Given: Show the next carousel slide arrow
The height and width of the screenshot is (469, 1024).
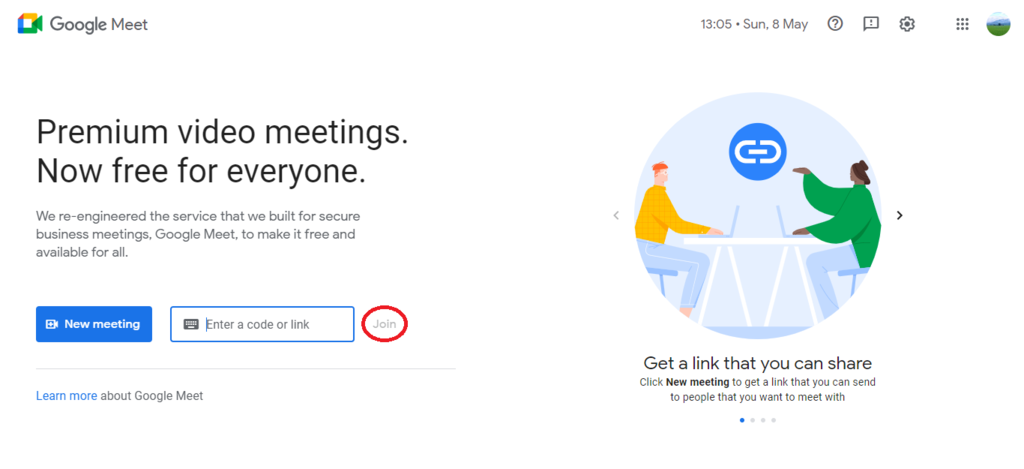Looking at the screenshot, I should pos(899,215).
